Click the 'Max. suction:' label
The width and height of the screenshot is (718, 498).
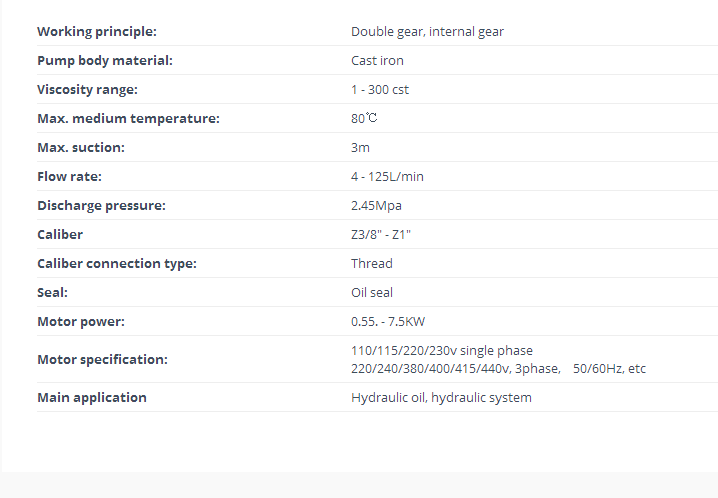81,147
